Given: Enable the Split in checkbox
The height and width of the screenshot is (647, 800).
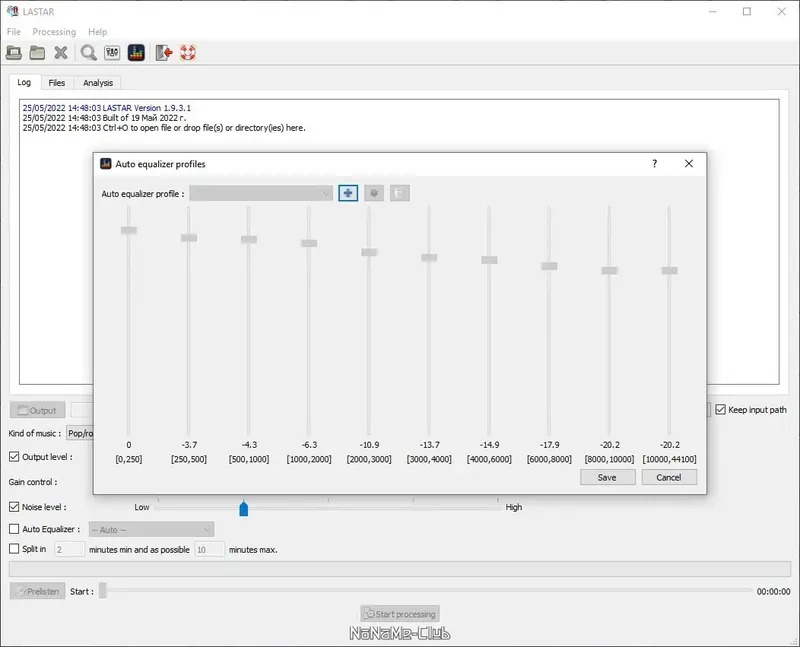Looking at the screenshot, I should click(x=14, y=549).
